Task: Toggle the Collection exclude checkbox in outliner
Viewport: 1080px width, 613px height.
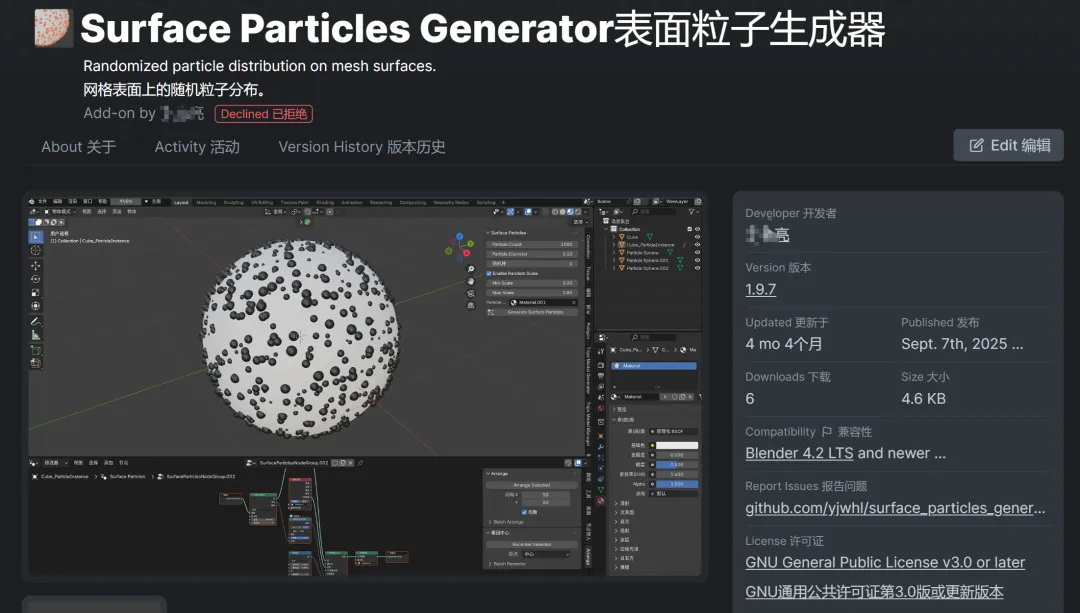Action: click(x=689, y=229)
